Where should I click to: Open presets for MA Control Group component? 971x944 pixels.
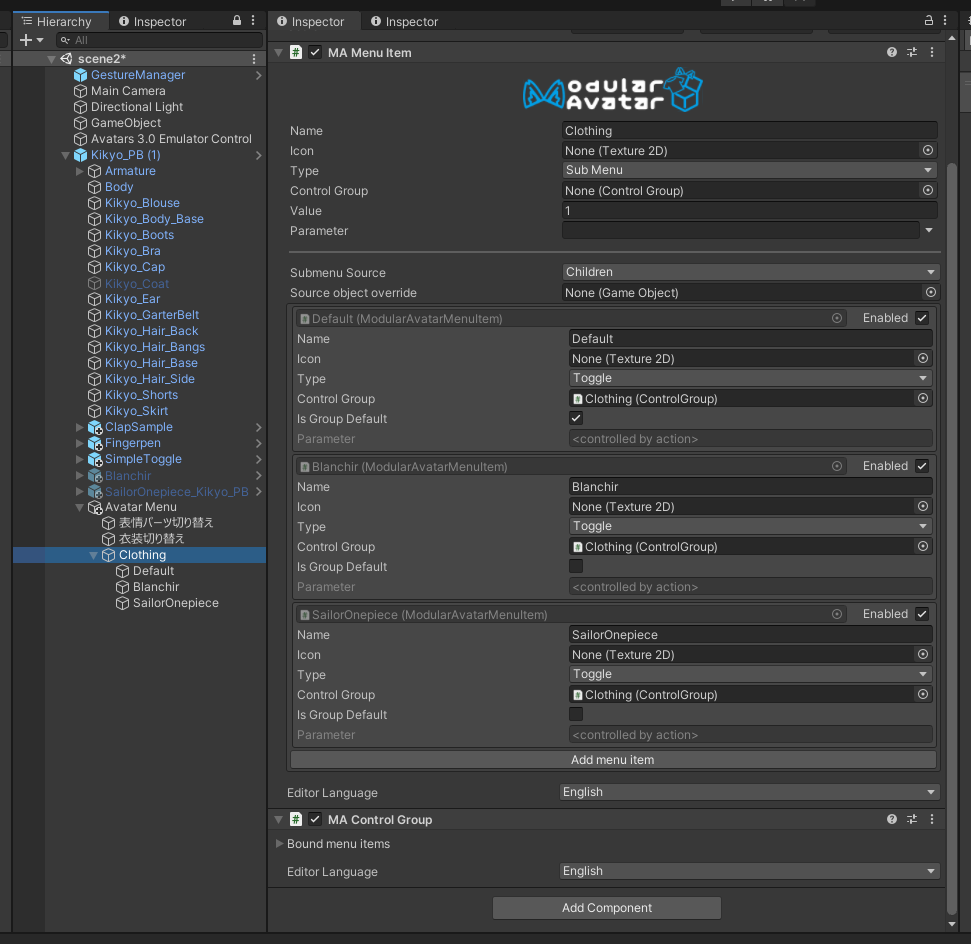pos(912,819)
